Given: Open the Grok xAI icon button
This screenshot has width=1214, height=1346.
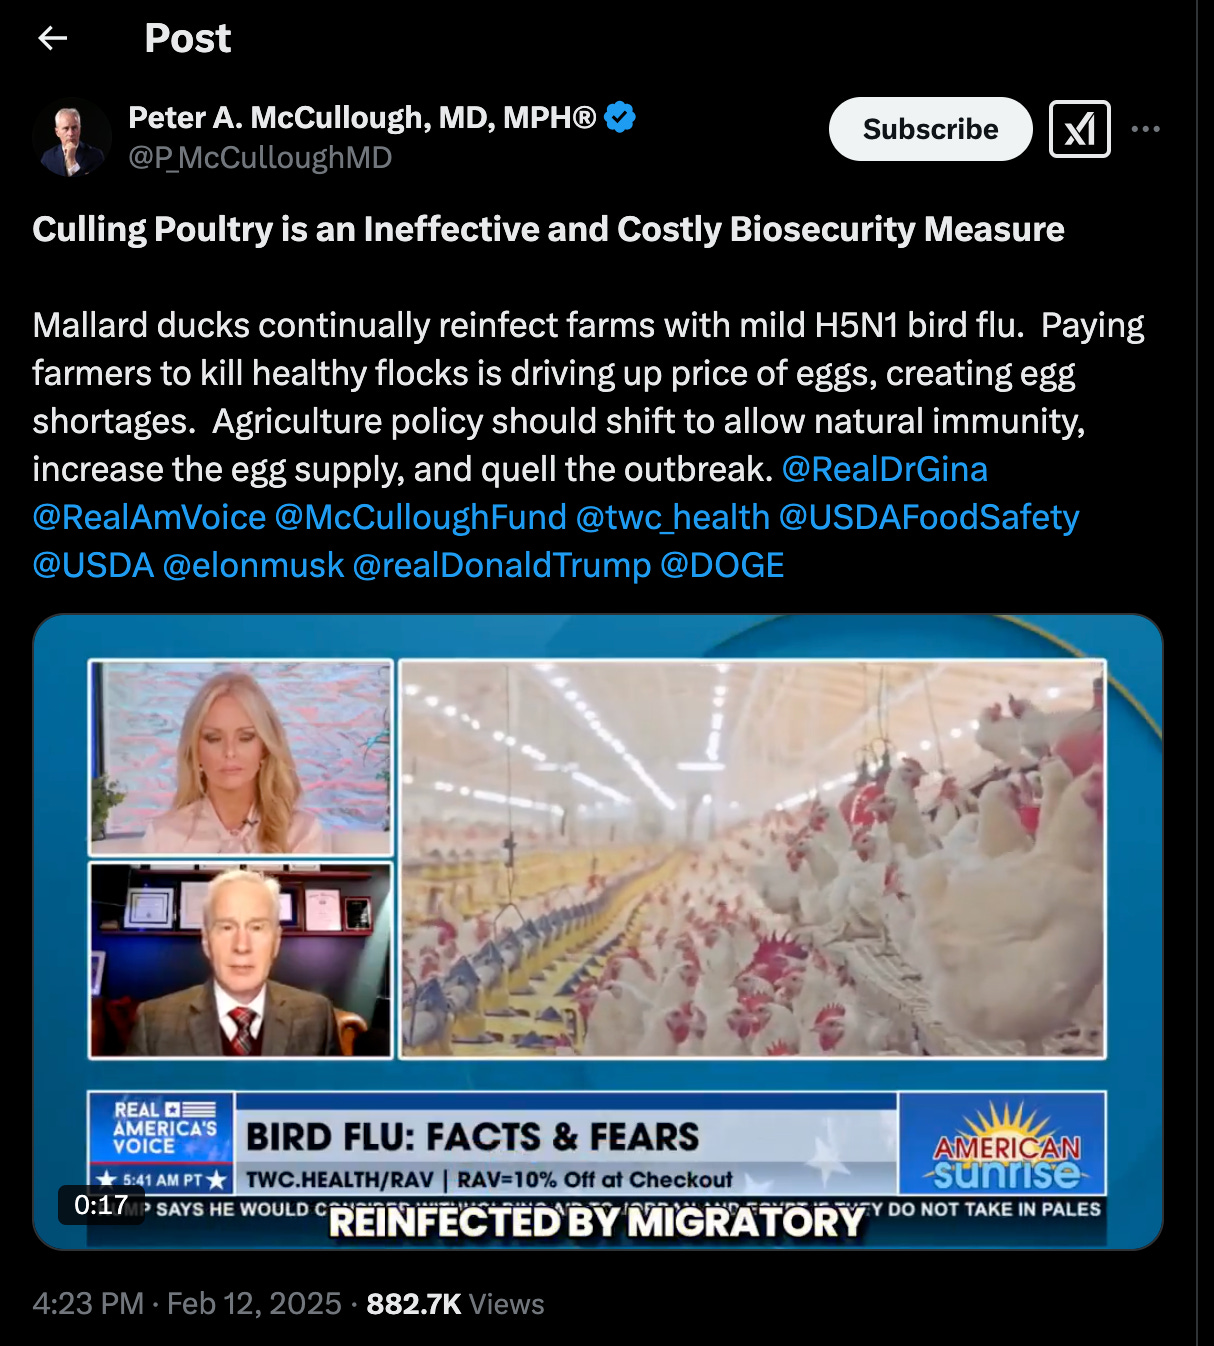Looking at the screenshot, I should [x=1079, y=129].
